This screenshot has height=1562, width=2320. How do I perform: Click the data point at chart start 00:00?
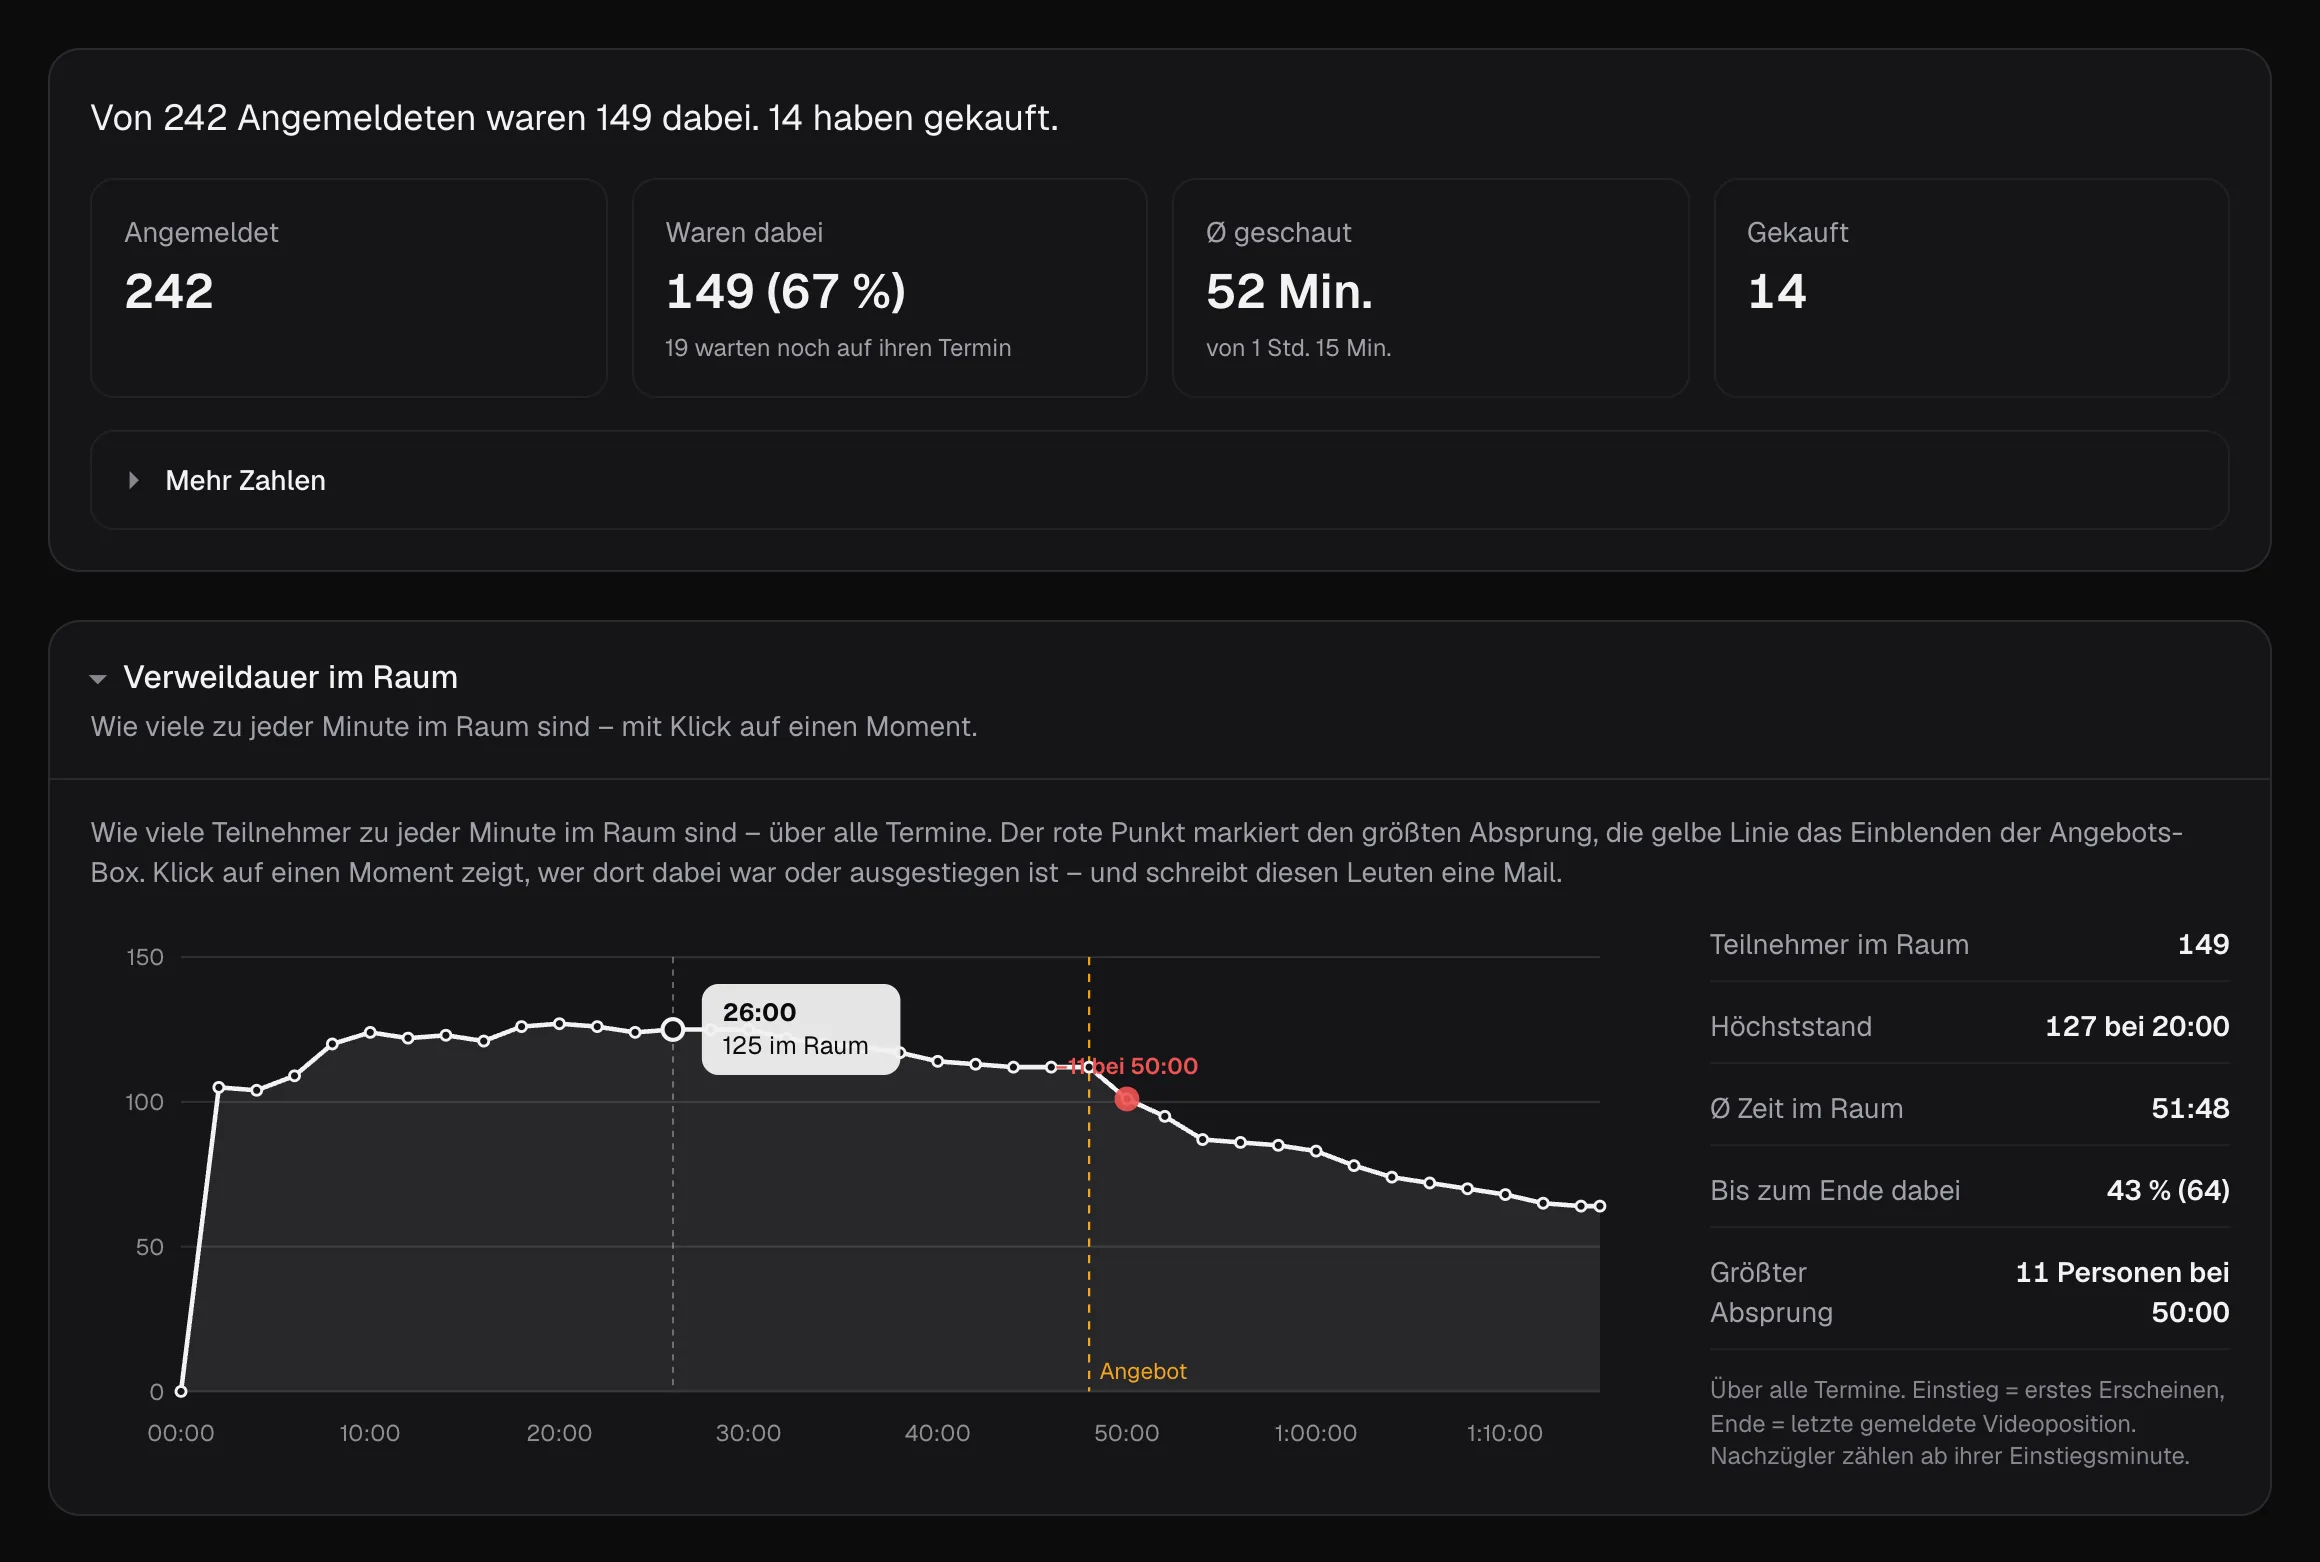pos(181,1391)
